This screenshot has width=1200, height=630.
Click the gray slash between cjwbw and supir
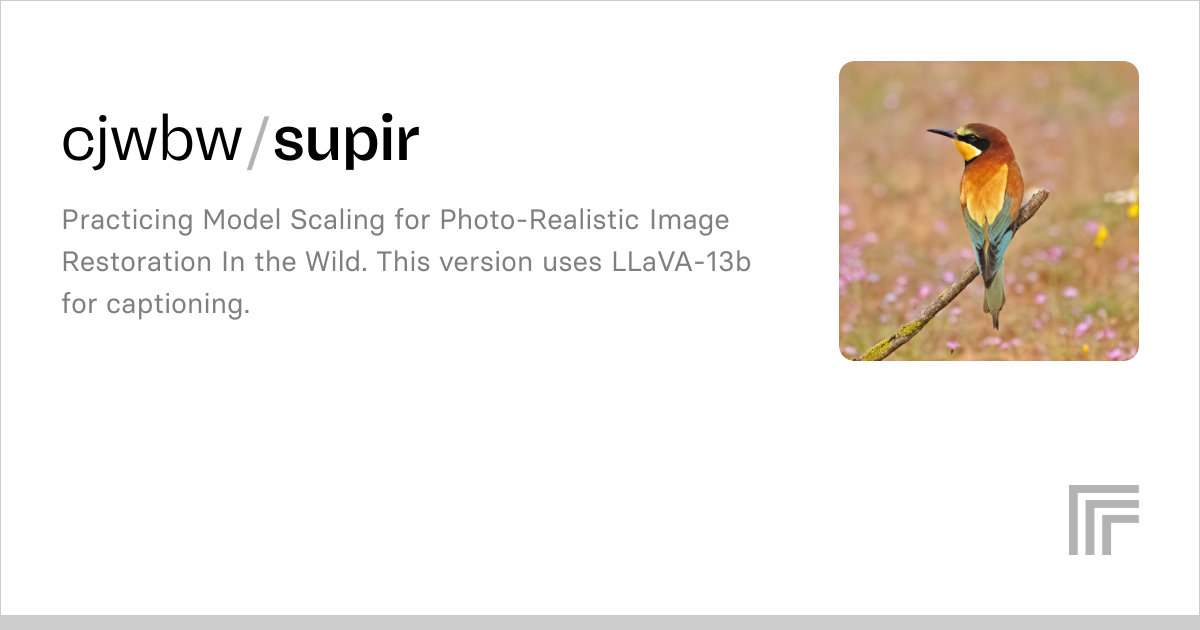coord(258,144)
